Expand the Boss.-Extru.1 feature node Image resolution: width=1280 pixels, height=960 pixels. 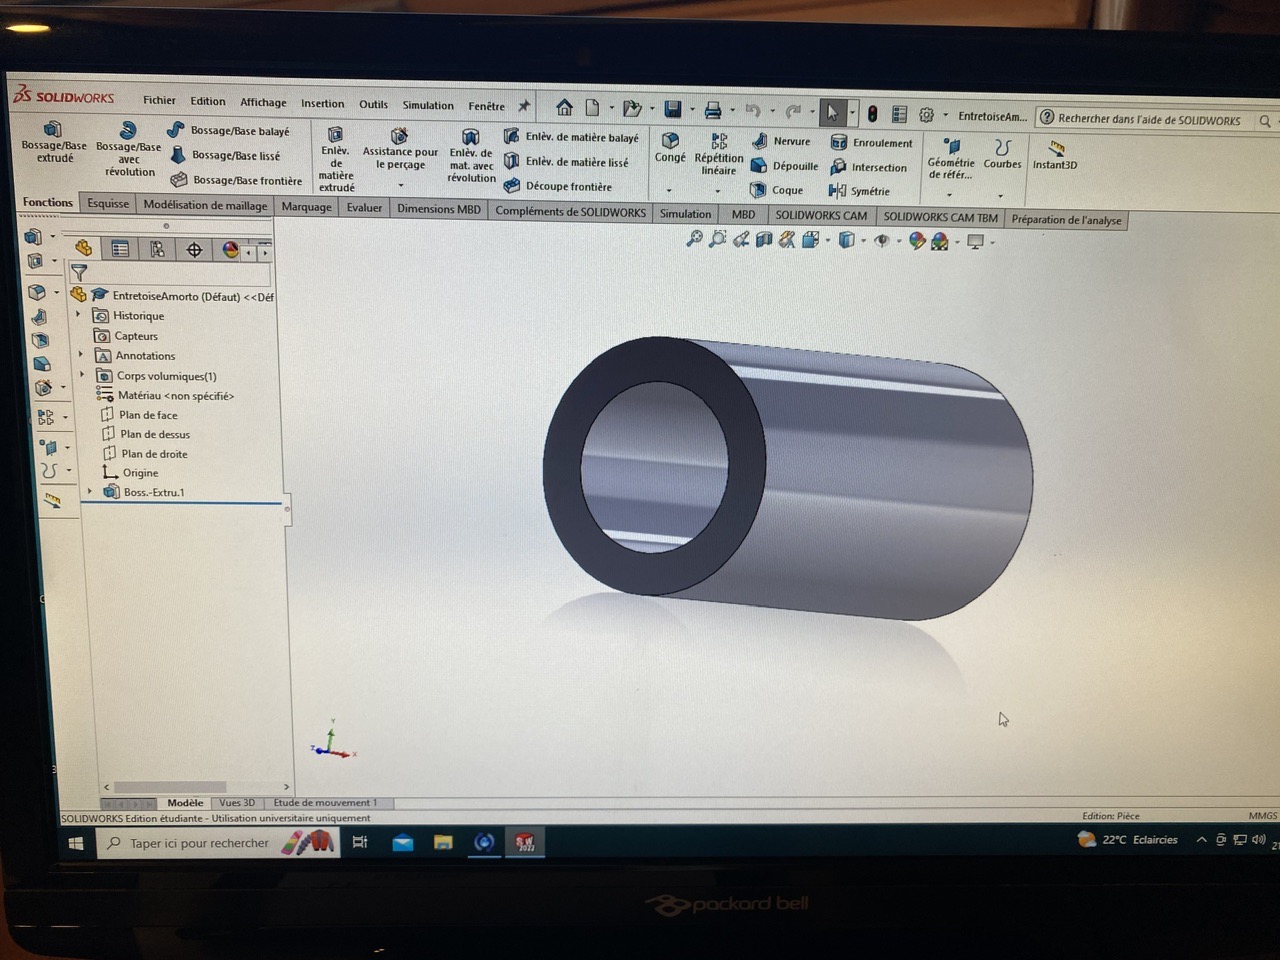tap(90, 491)
